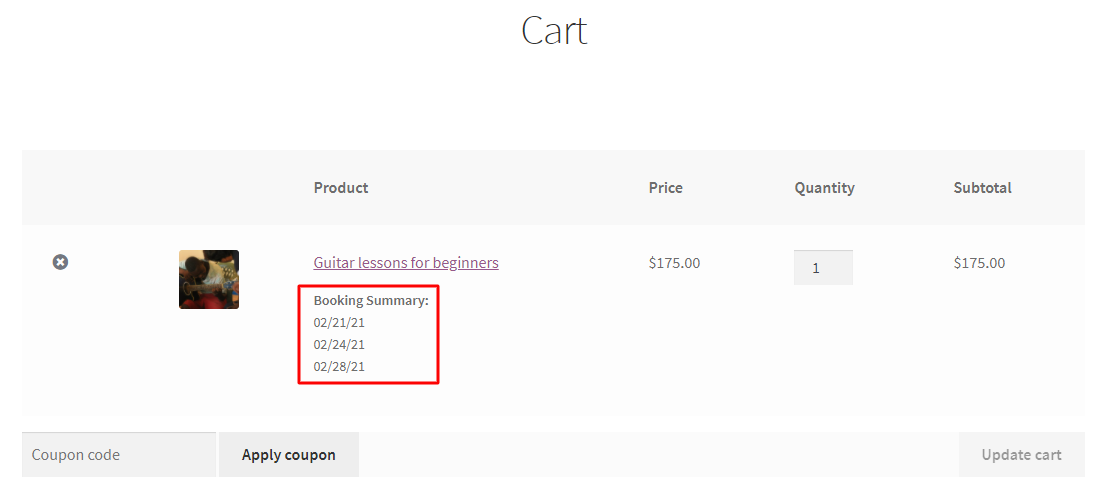Select the 02/21/21 booking date
This screenshot has height=498, width=1115.
pos(339,322)
